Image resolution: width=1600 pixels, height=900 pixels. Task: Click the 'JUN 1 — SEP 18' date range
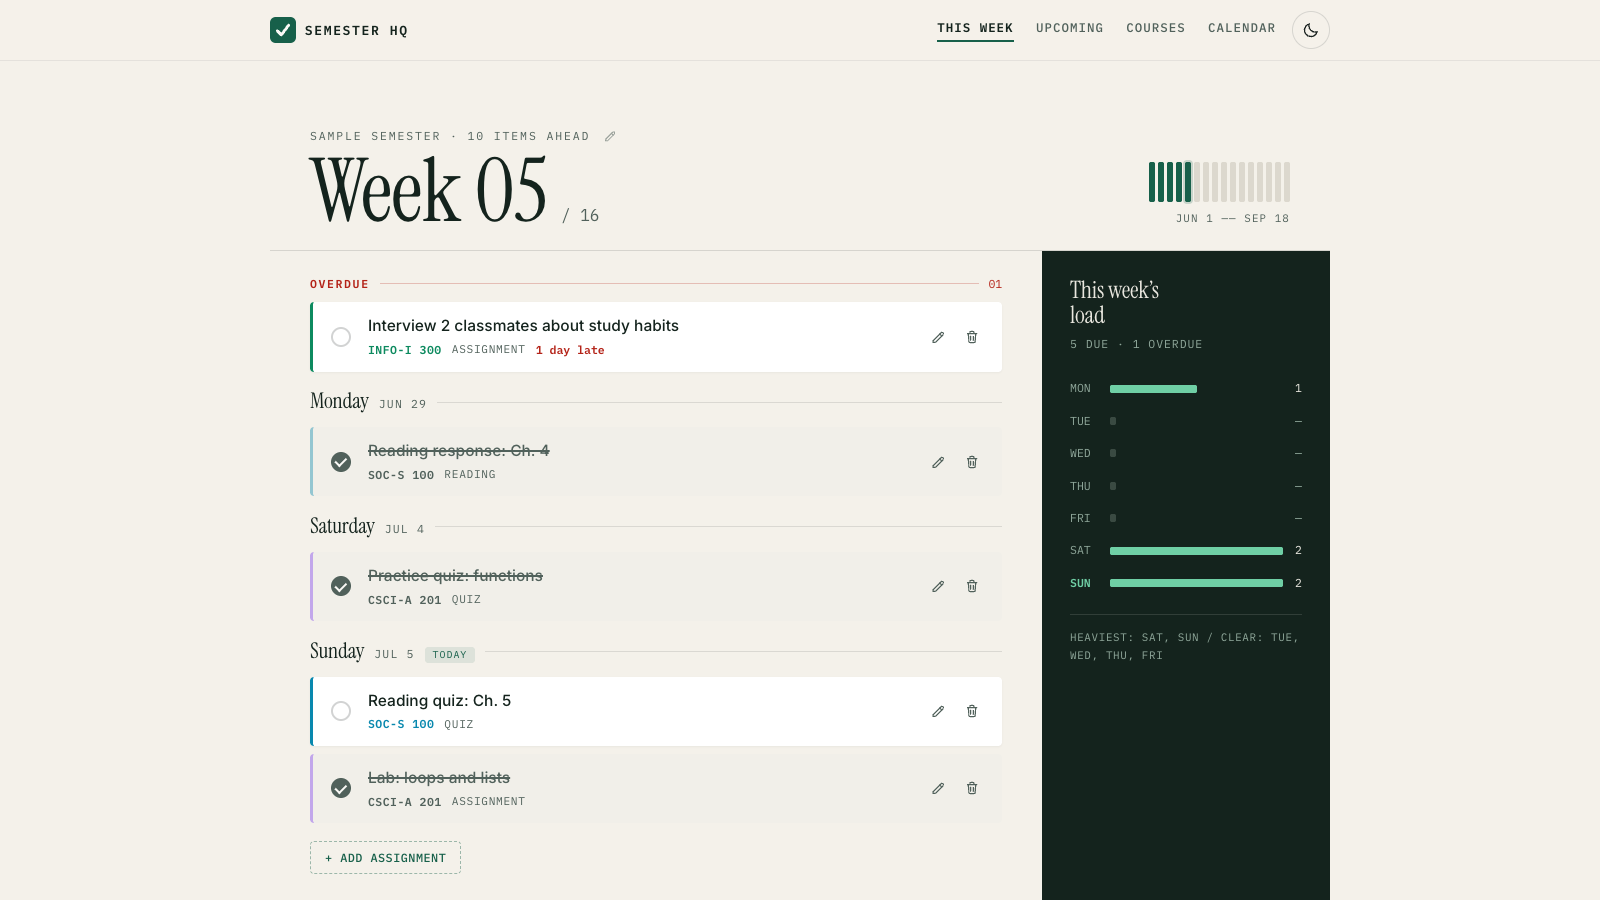(1232, 218)
